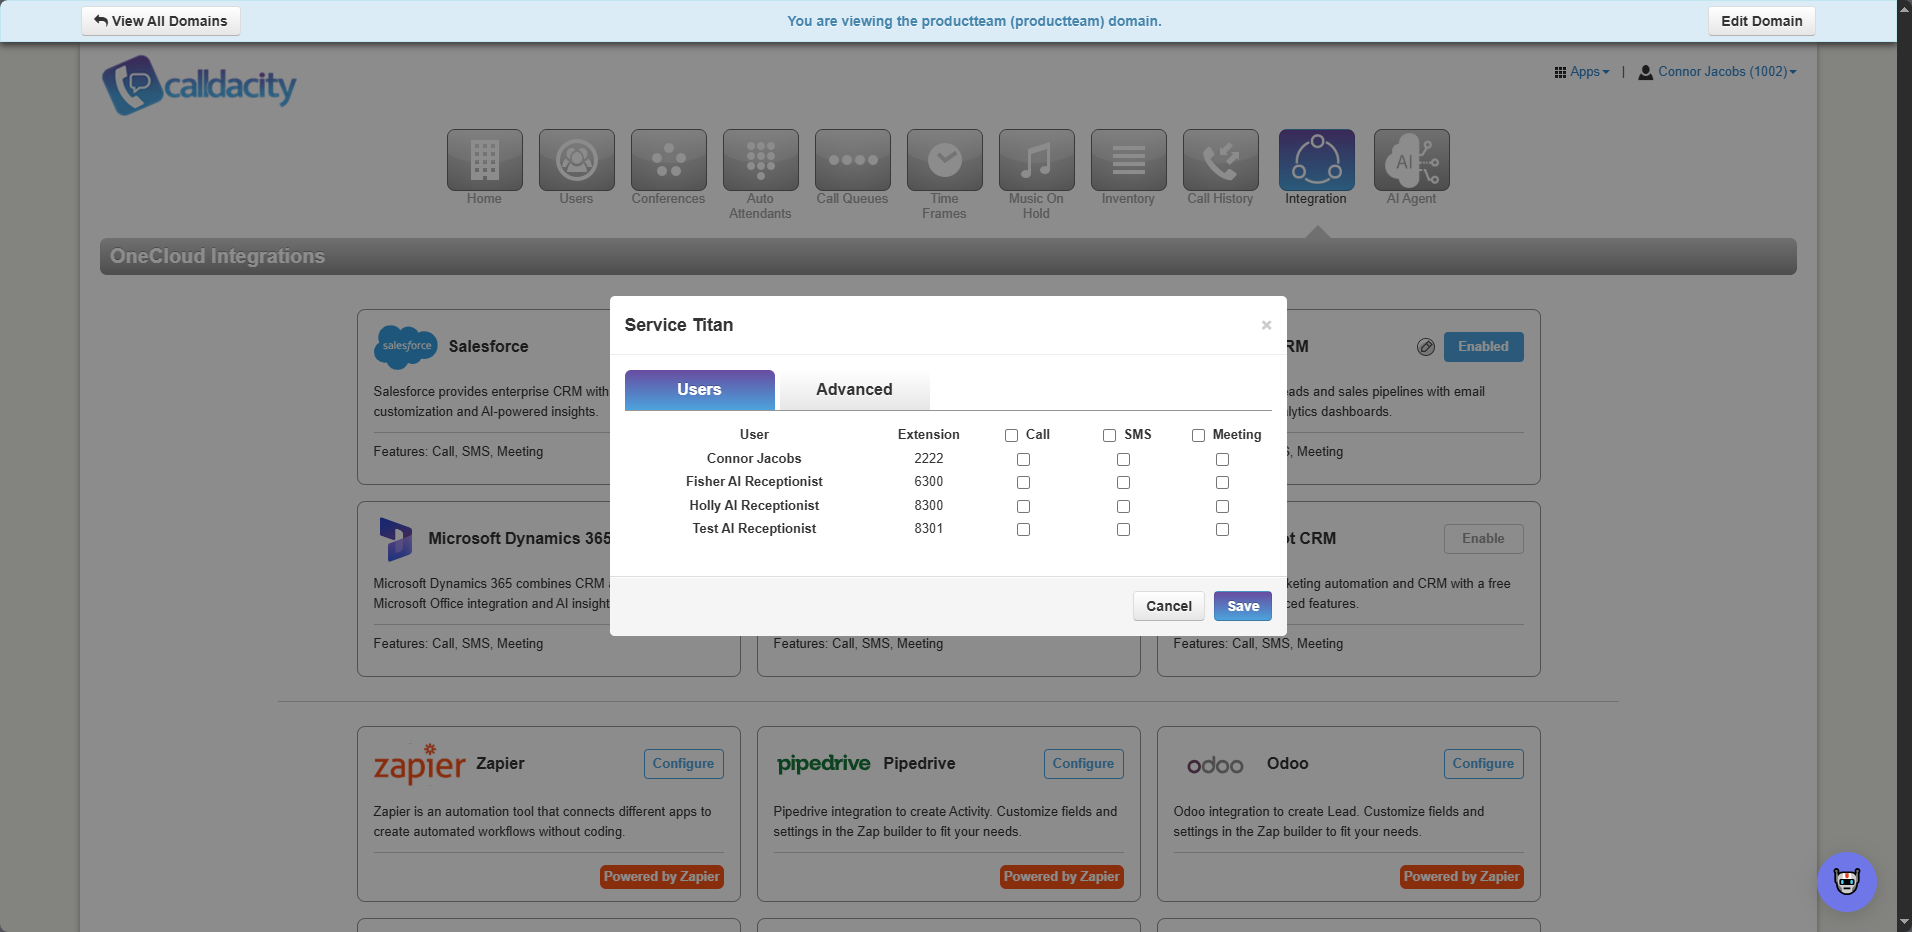Open Call Queues icon
Image resolution: width=1912 pixels, height=932 pixels.
(852, 160)
